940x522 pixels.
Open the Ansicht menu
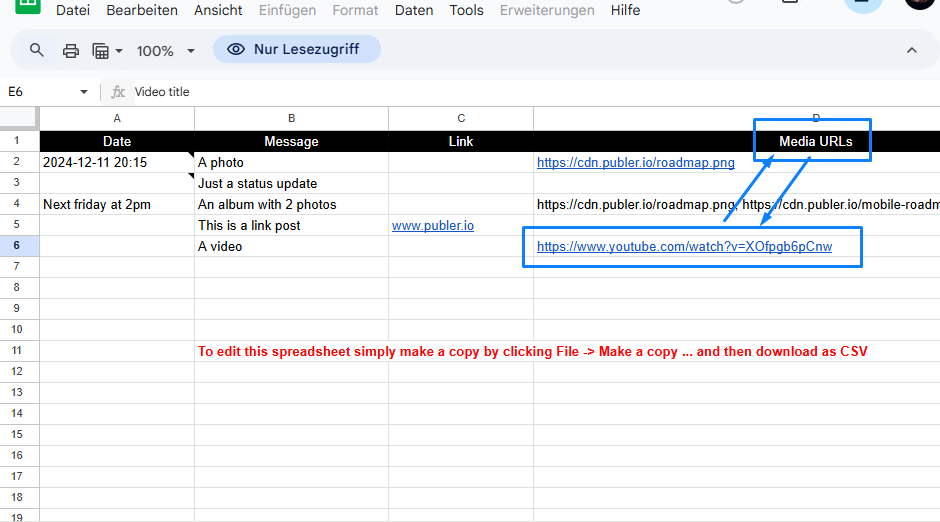coord(218,10)
